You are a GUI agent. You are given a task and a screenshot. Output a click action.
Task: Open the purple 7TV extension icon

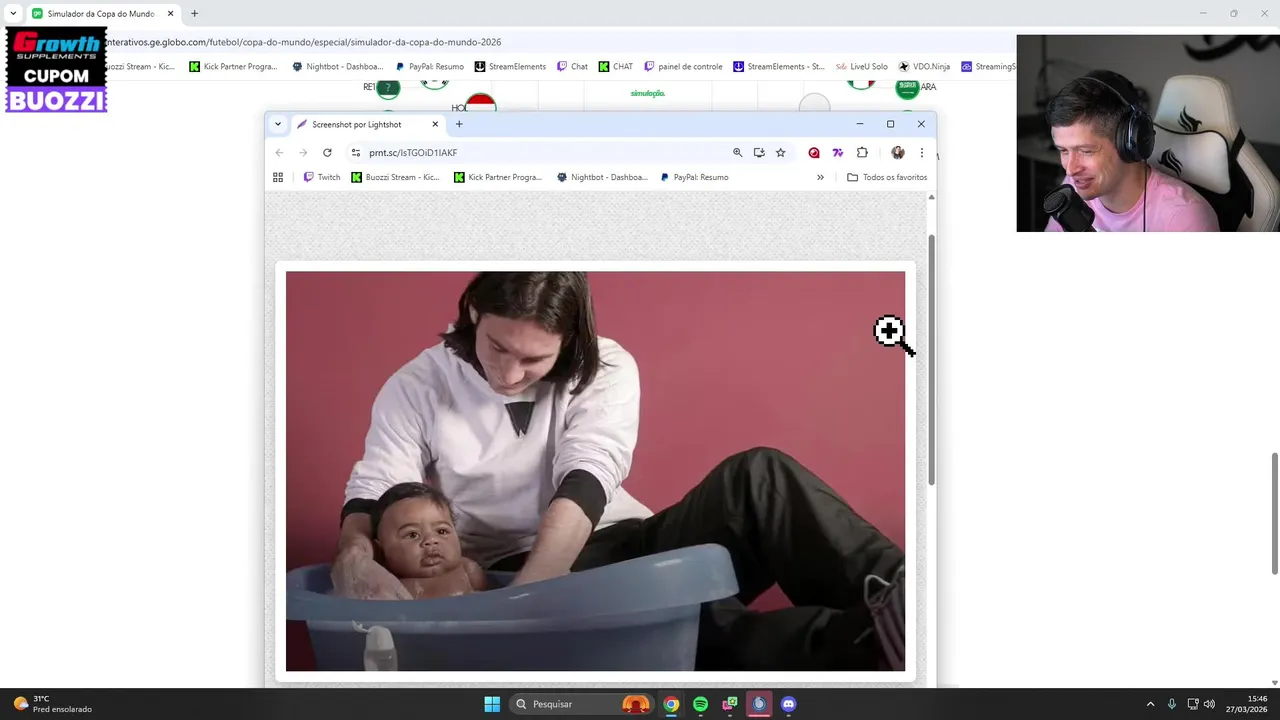[838, 153]
